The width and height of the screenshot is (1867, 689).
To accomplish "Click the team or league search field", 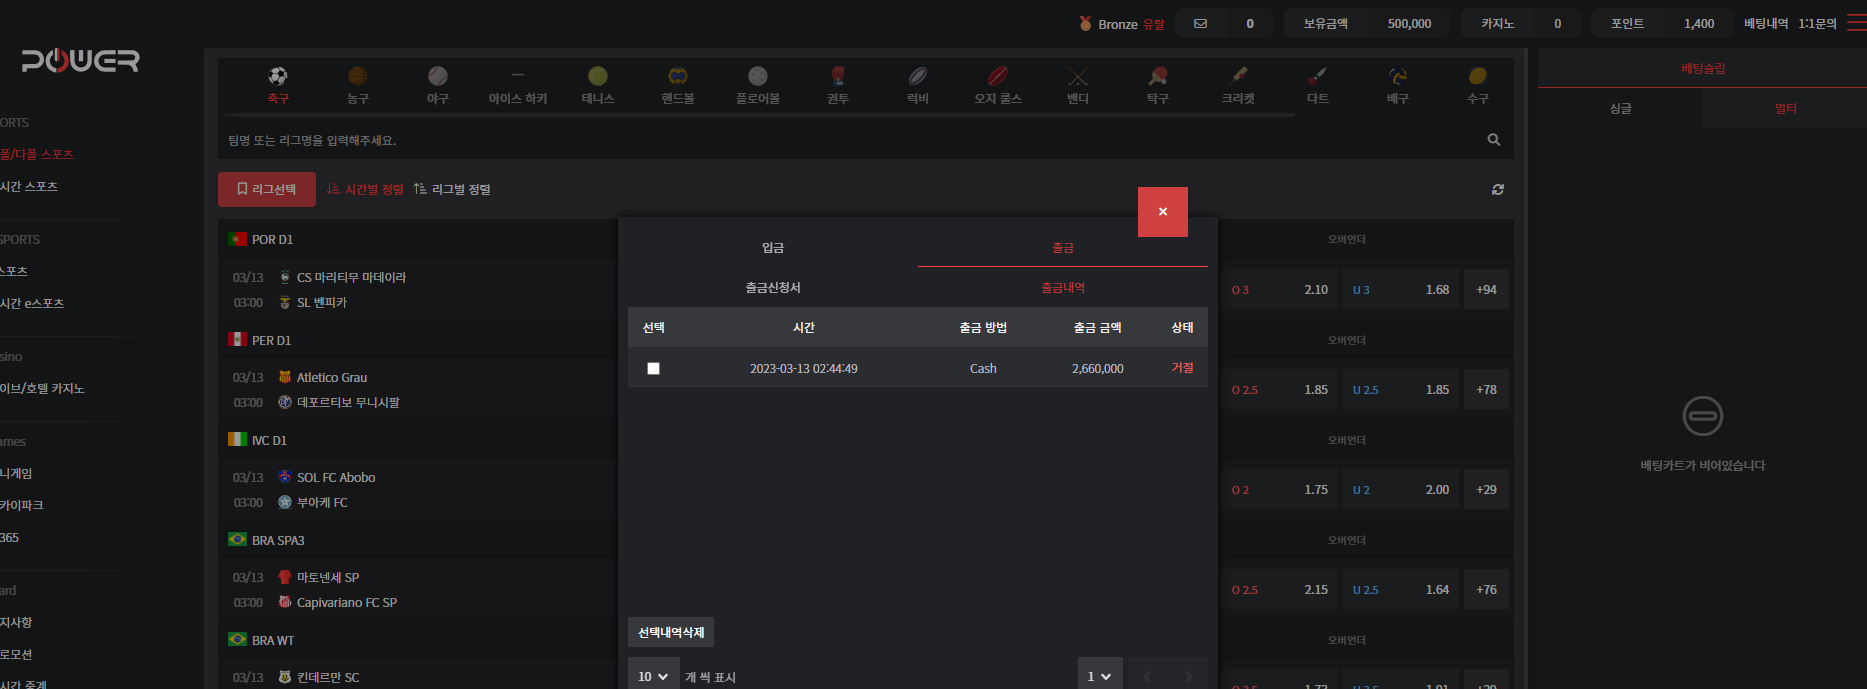I will point(850,140).
